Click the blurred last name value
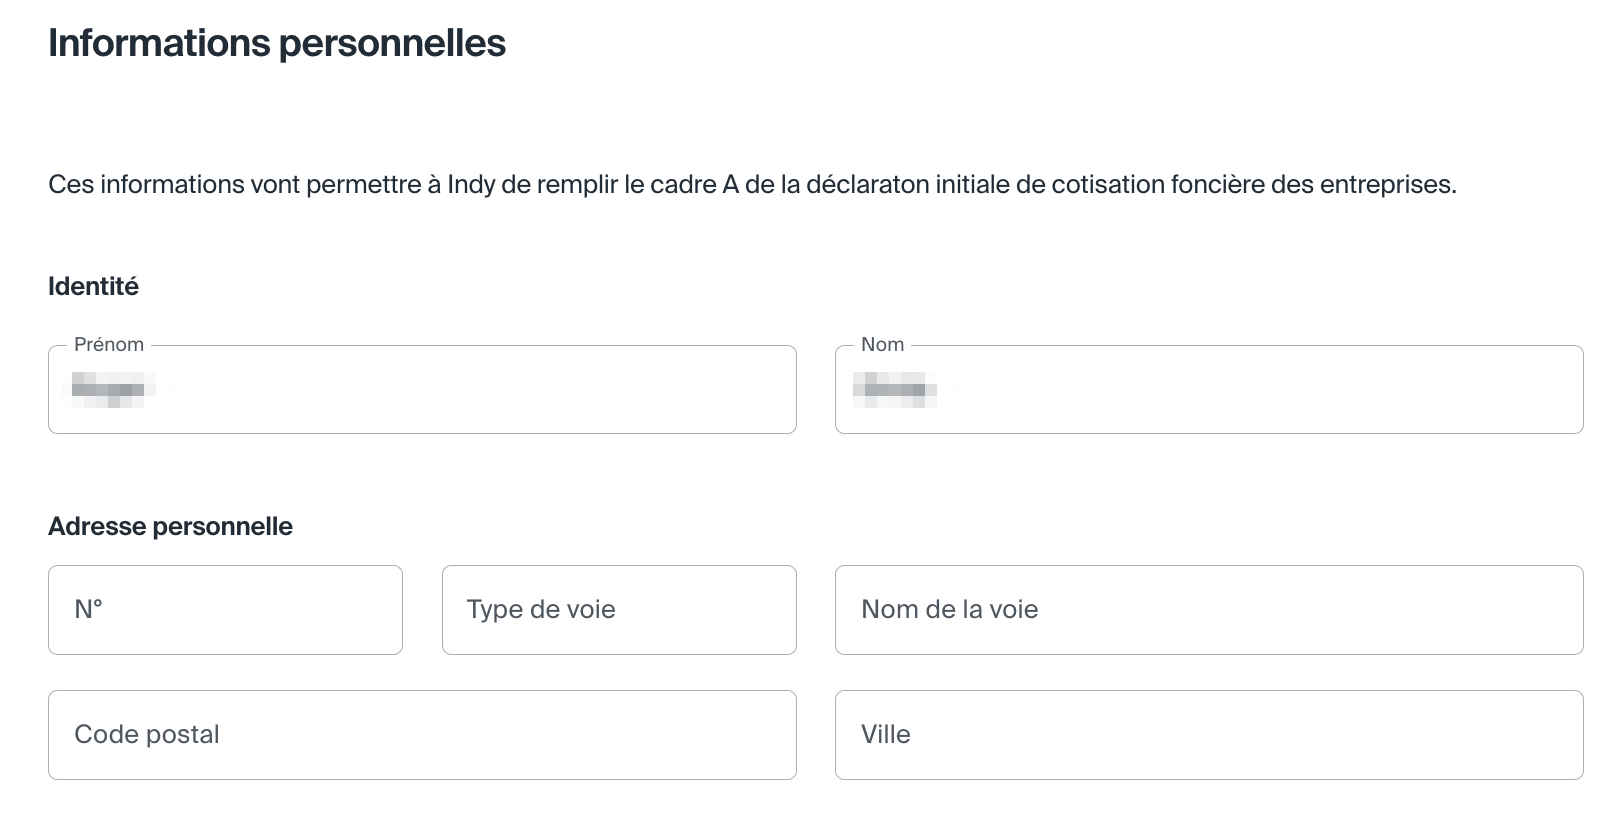1622x840 pixels. pyautogui.click(x=894, y=389)
